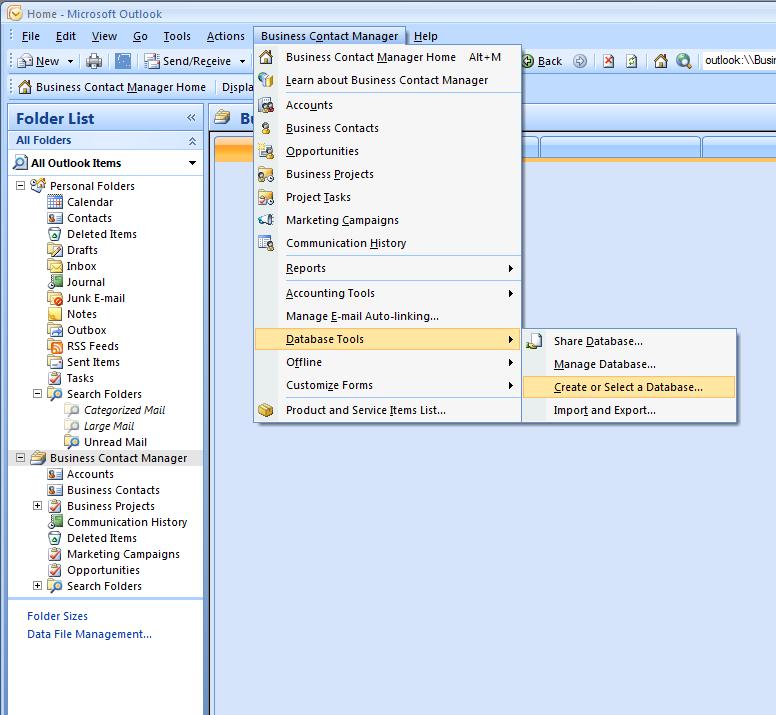Click the home icon beside the address box
The image size is (776, 715).
661,61
